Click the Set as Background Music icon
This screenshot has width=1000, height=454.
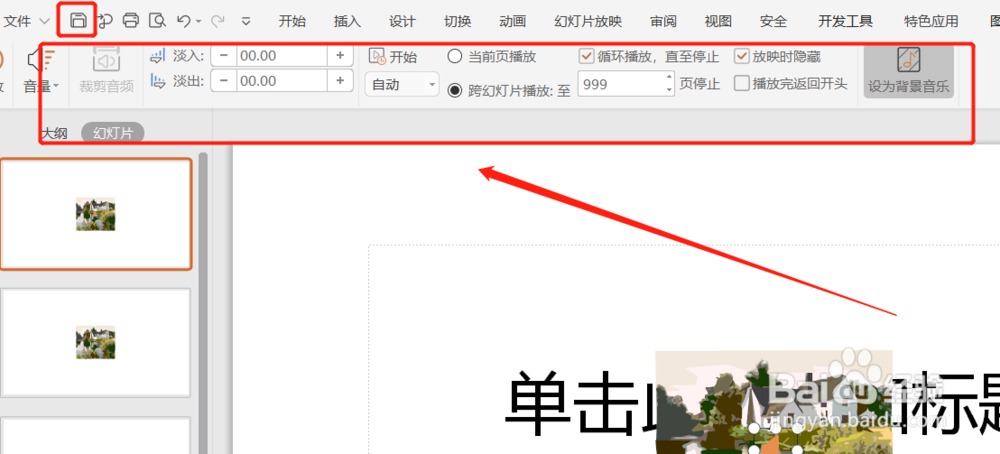(909, 60)
